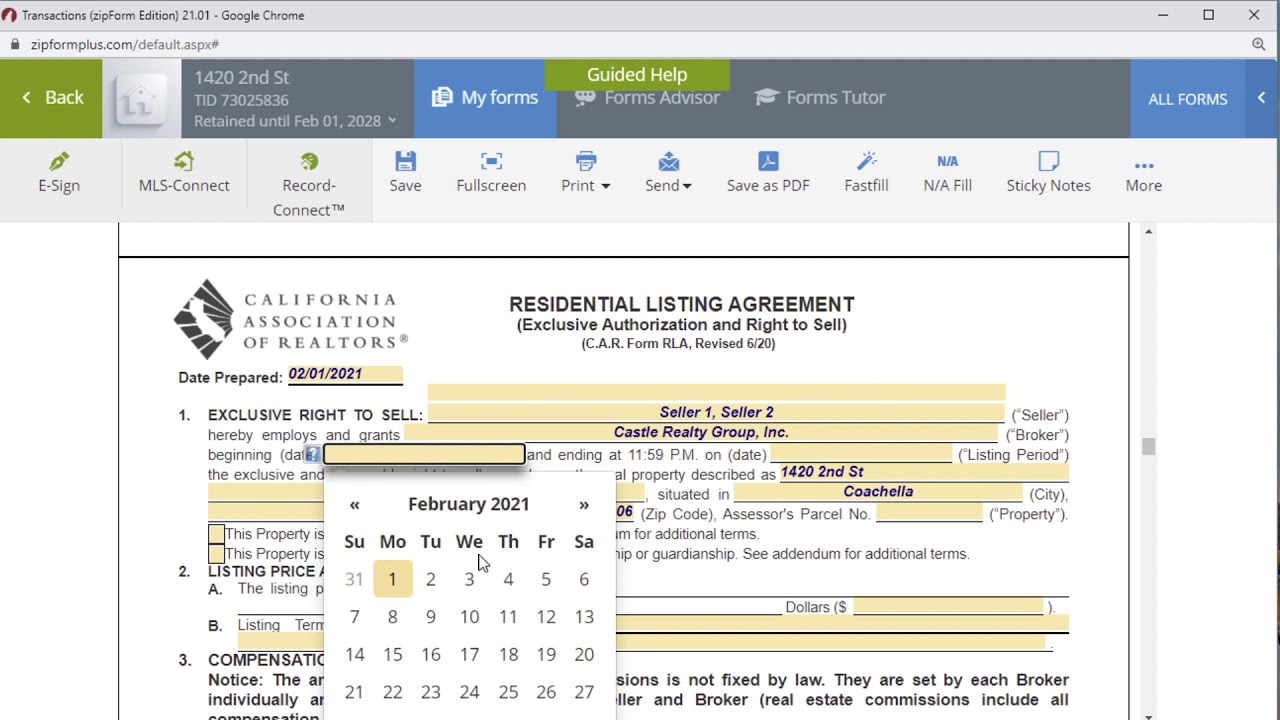Click the beginning date input field
The image size is (1280, 720).
pos(424,455)
